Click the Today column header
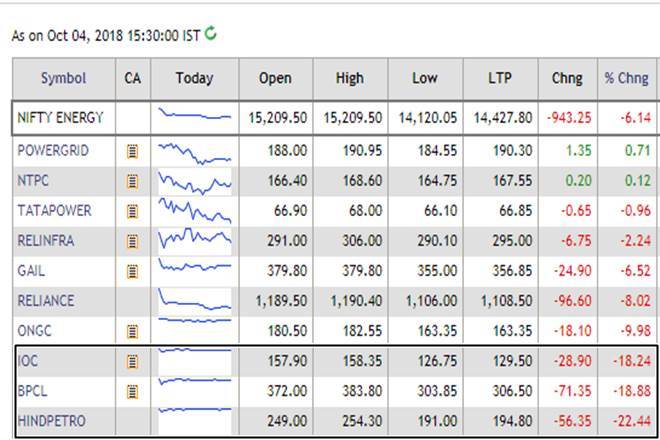 (x=194, y=78)
